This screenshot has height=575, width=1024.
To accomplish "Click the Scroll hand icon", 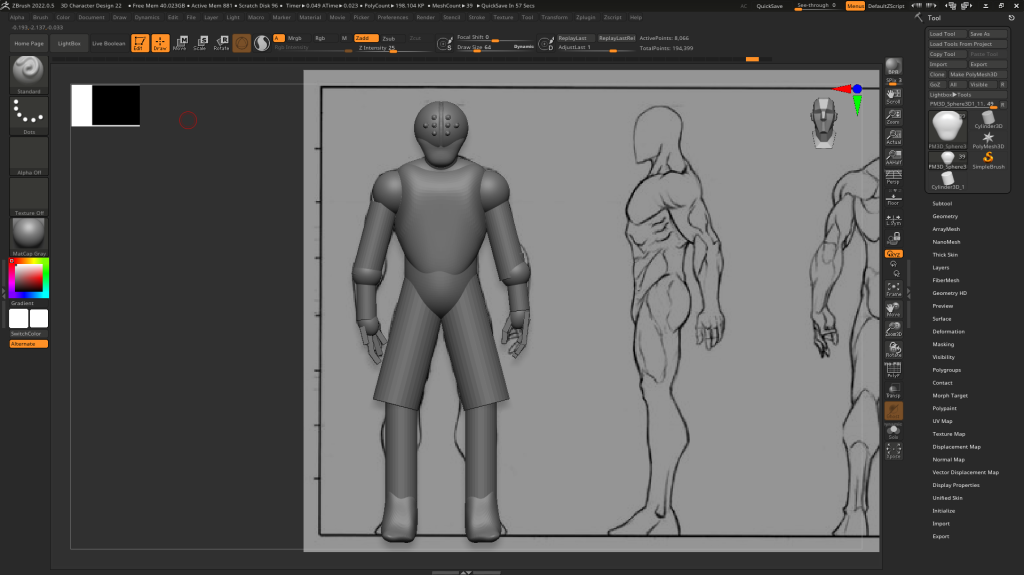I will [x=893, y=95].
